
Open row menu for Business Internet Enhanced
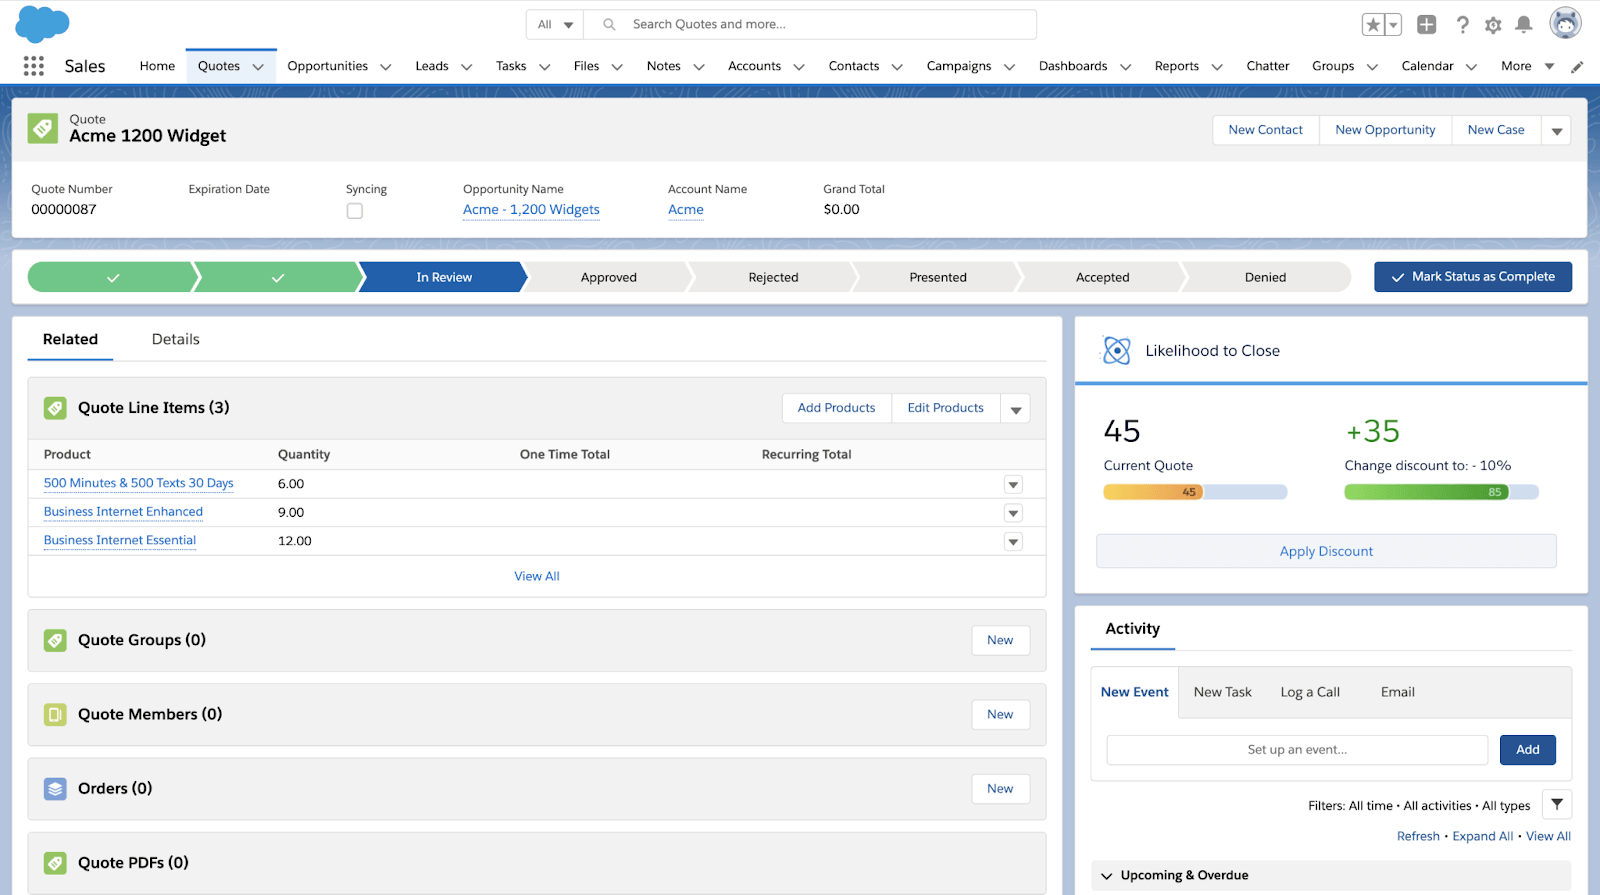point(1013,513)
